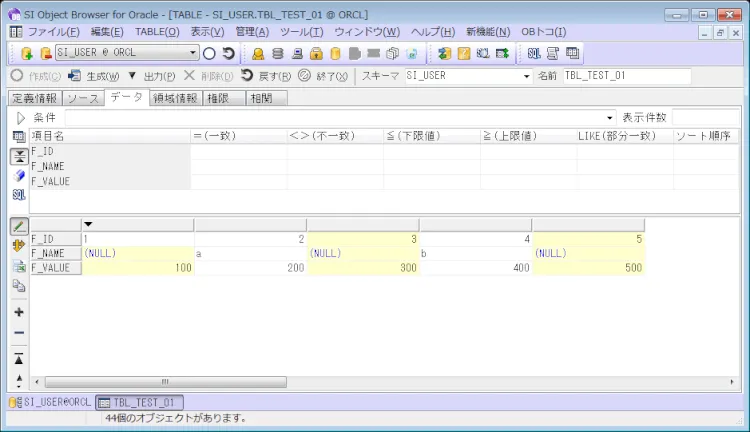750x432 pixels.
Task: Open the 新機能(N) menu
Action: click(488, 32)
